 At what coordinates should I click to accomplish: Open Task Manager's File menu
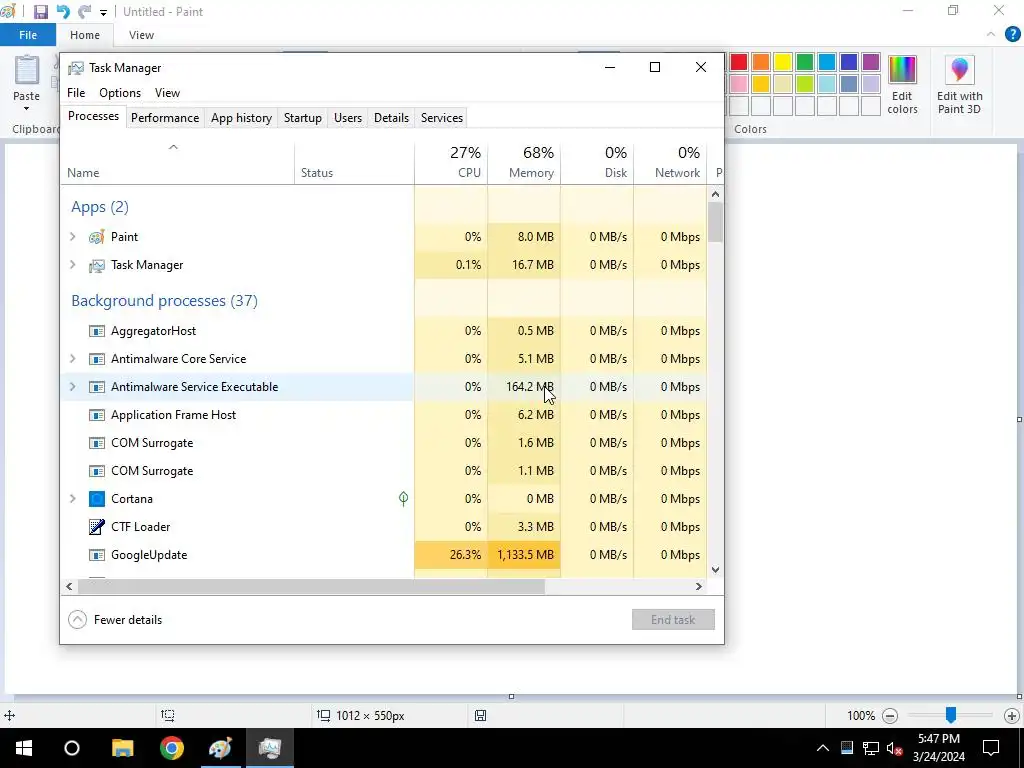coord(76,93)
